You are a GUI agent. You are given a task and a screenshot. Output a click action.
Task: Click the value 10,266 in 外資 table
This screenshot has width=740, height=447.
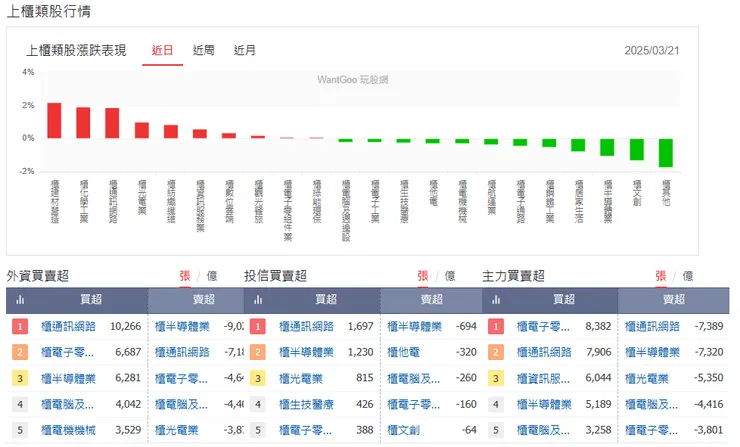click(126, 326)
